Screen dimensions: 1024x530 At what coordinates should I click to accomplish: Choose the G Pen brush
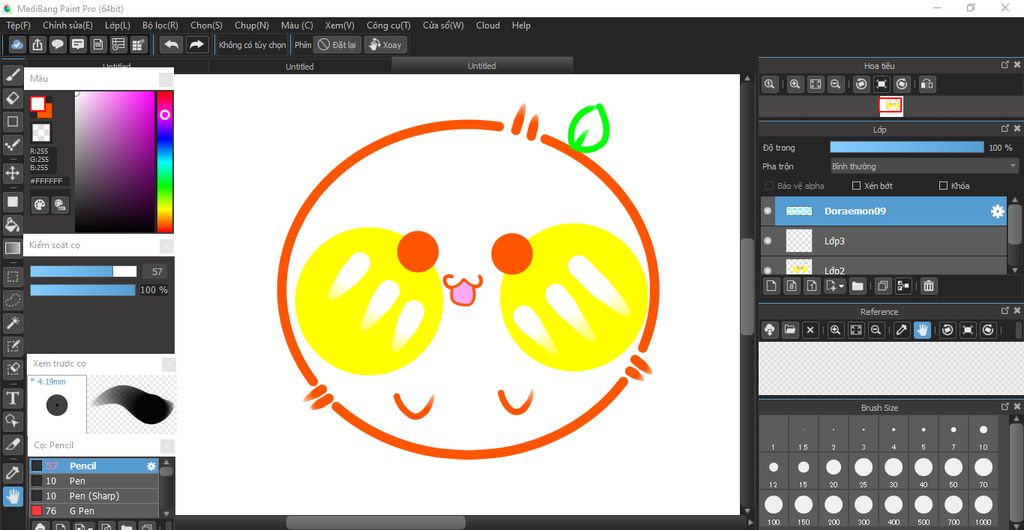(x=95, y=510)
